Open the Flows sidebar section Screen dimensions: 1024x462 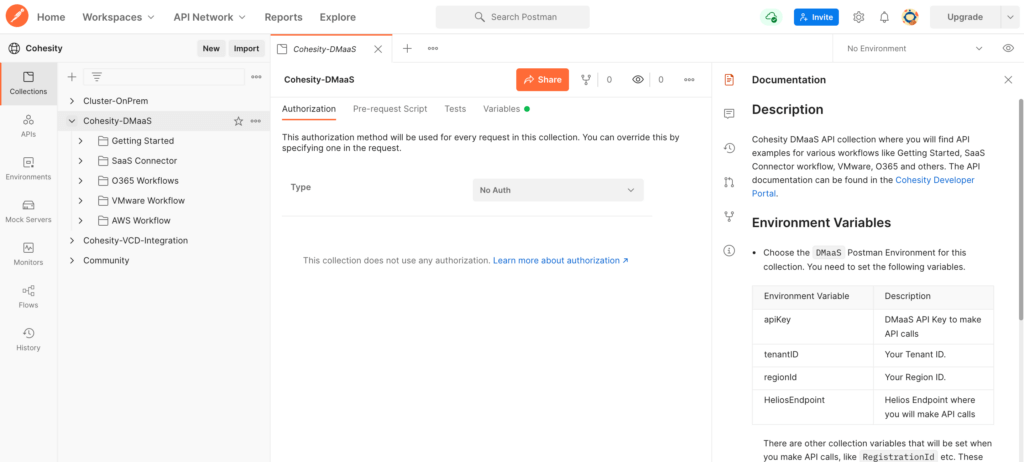coord(28,296)
